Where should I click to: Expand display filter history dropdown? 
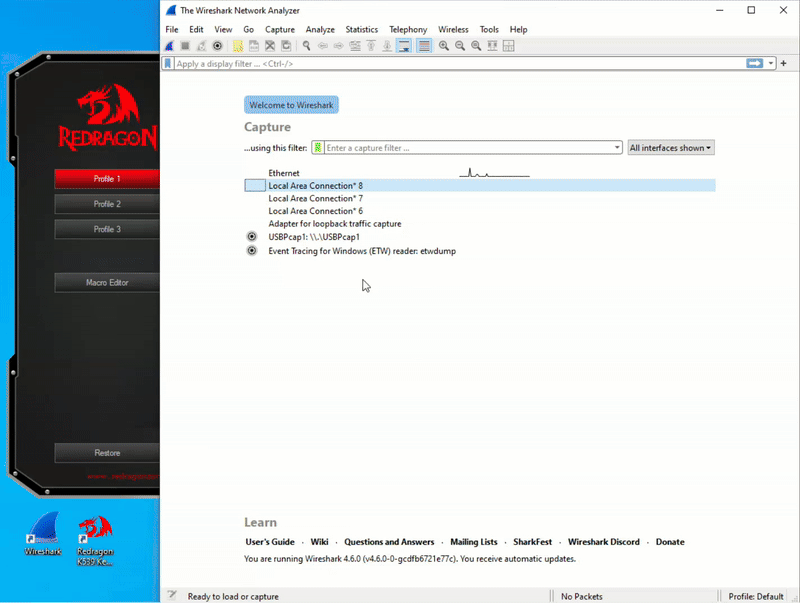[x=770, y=64]
